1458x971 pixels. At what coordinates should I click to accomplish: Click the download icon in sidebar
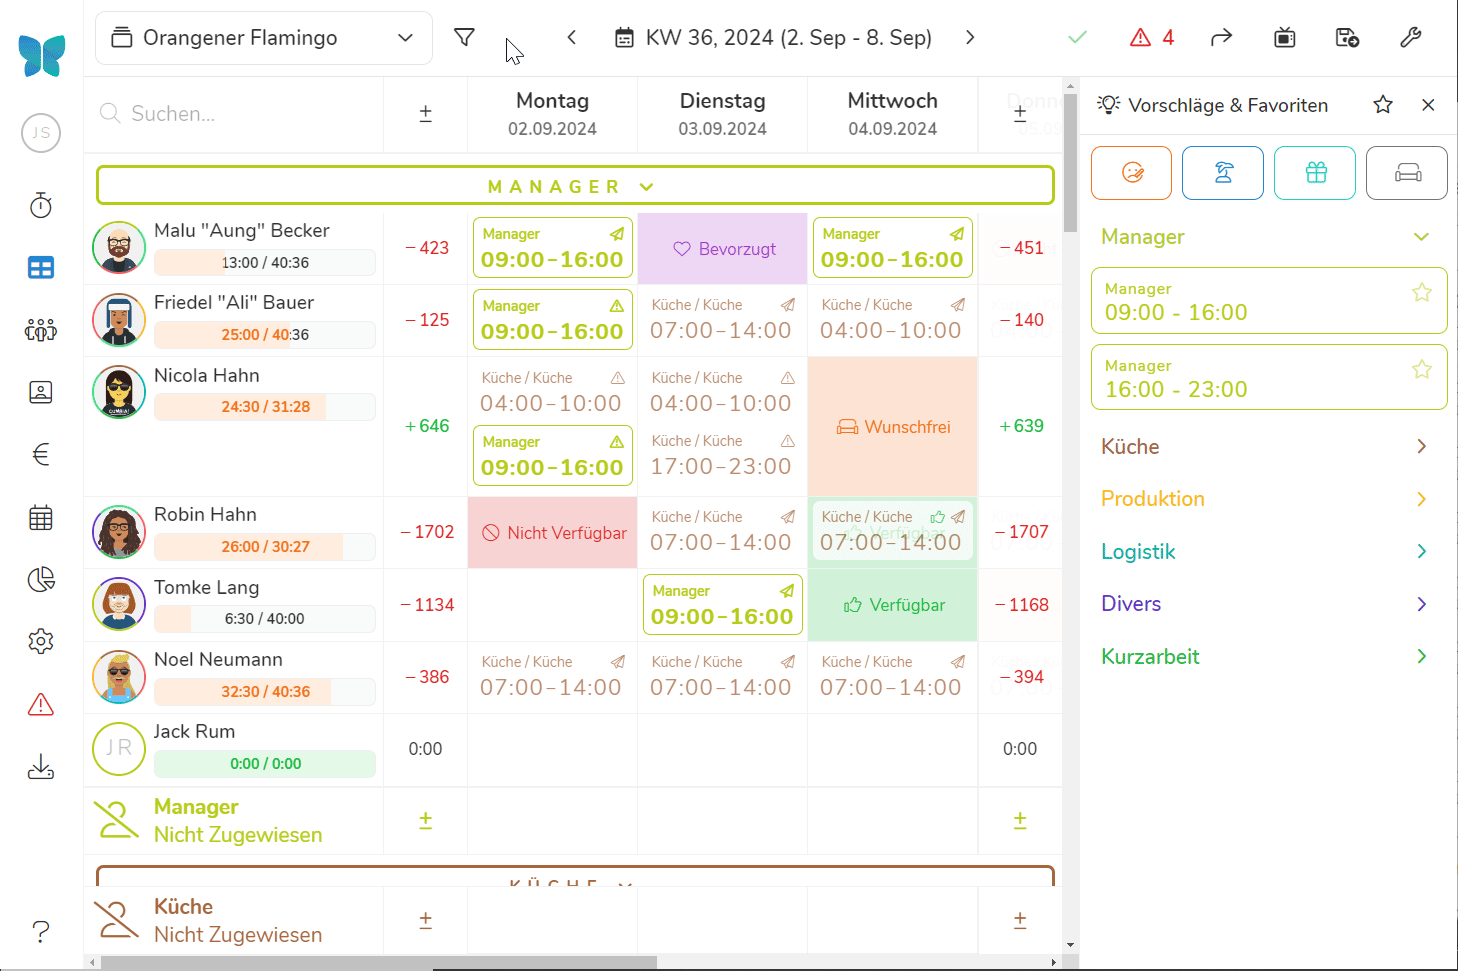(x=41, y=767)
